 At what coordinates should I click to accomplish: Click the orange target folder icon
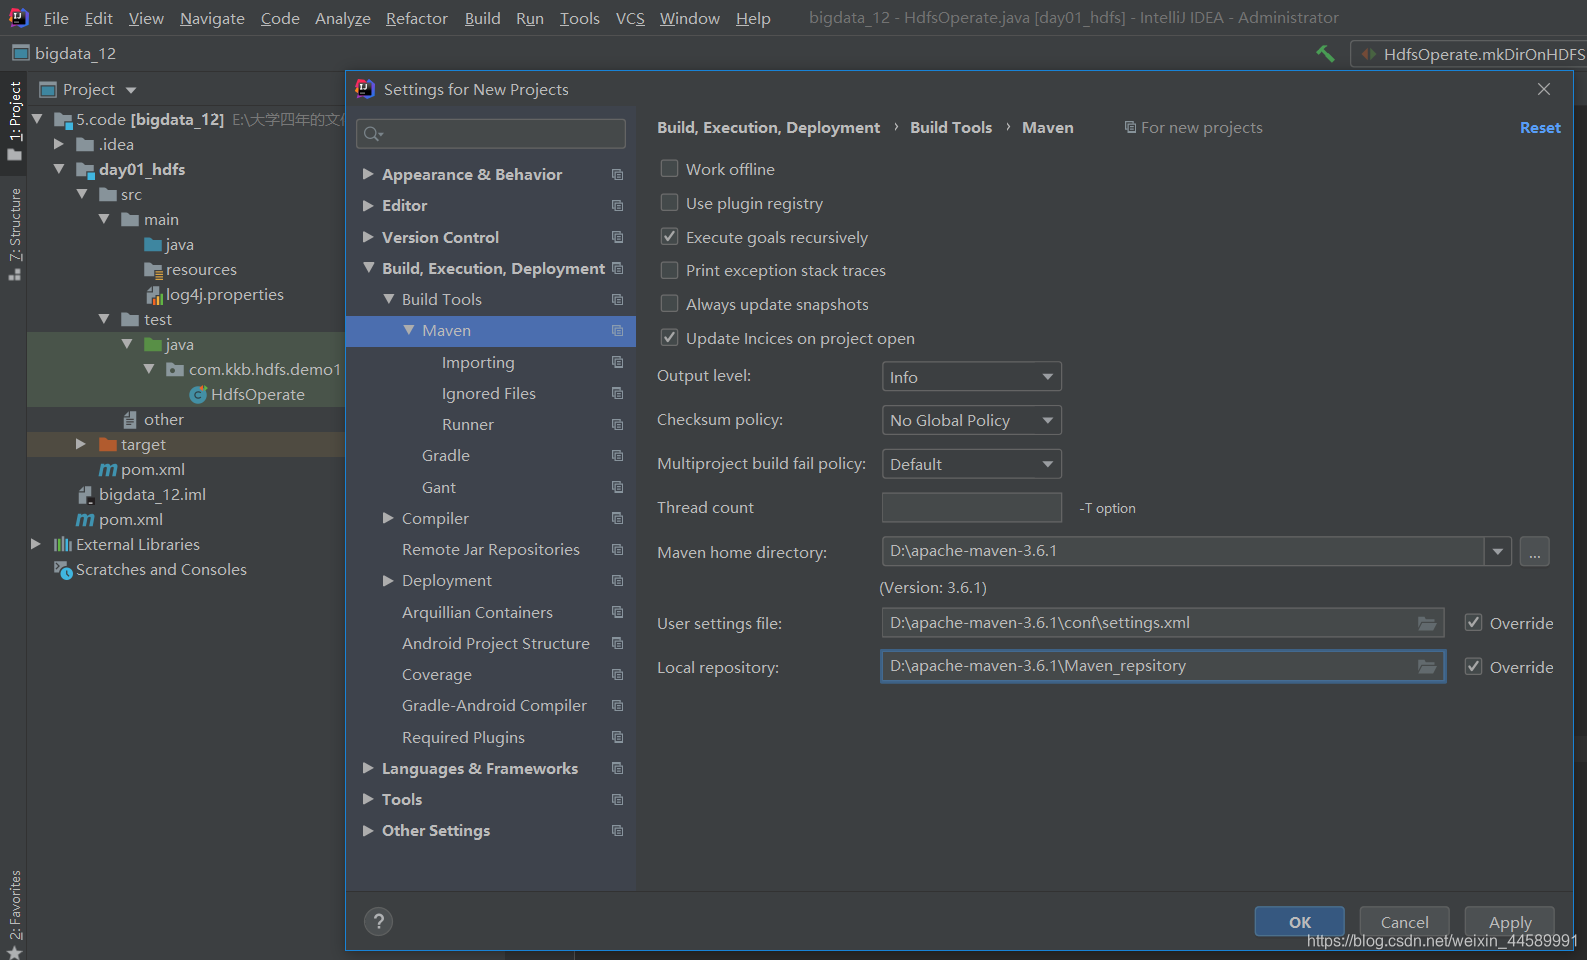[108, 445]
